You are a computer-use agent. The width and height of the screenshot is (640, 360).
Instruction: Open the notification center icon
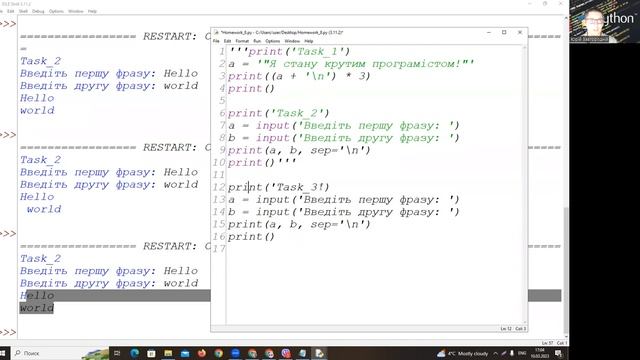pos(558,353)
